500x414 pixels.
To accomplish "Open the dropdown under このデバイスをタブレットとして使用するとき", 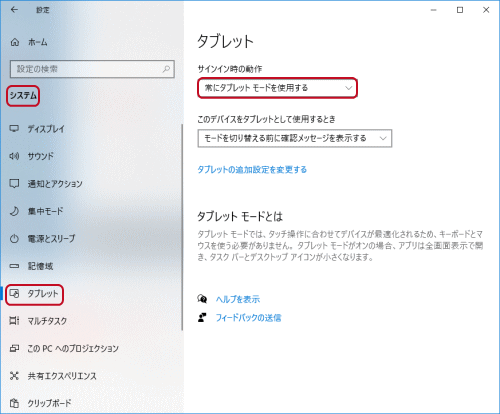I will [295, 138].
